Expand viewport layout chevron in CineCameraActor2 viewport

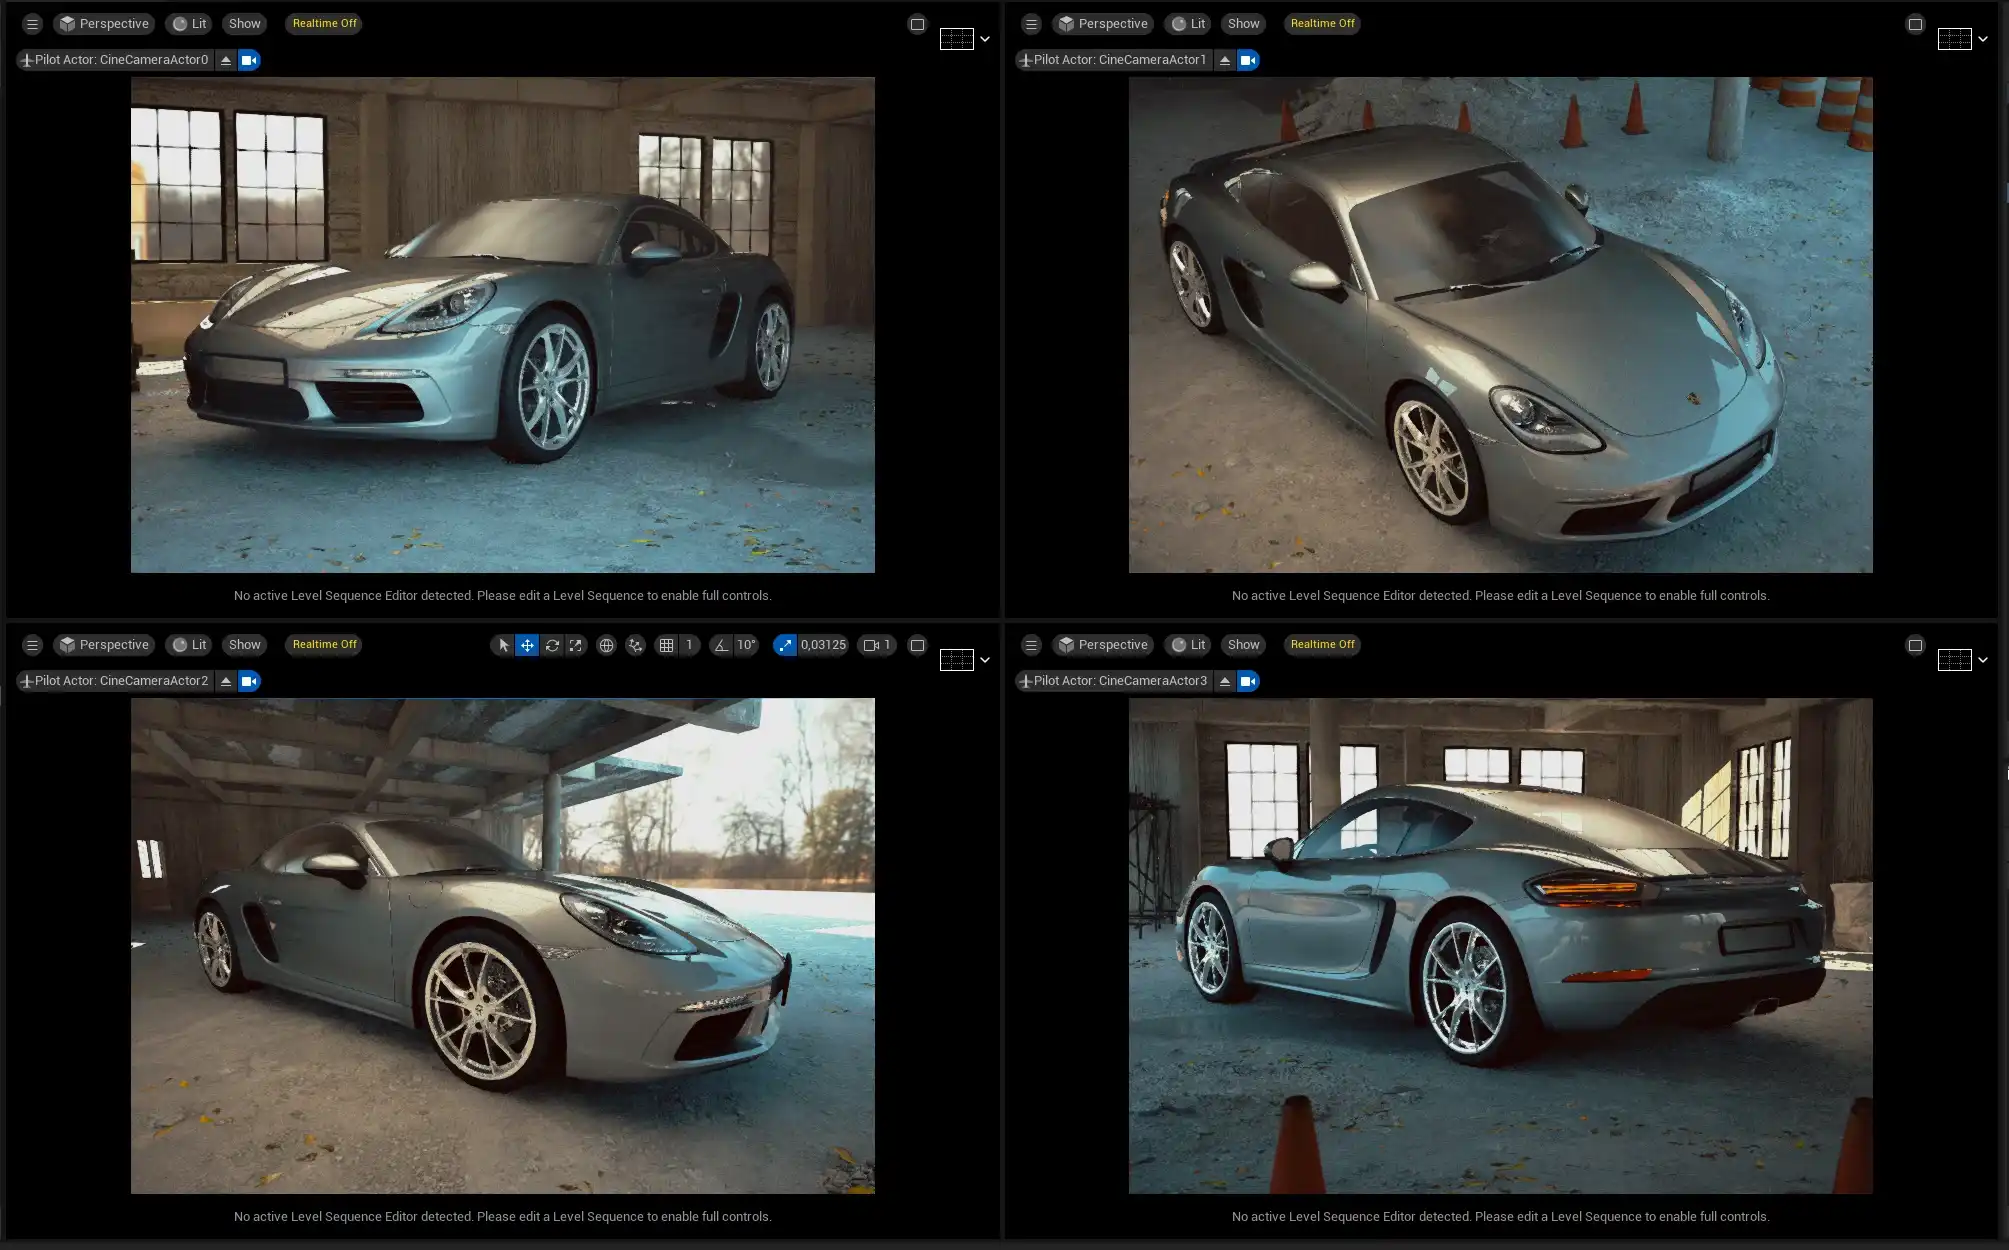pos(985,660)
